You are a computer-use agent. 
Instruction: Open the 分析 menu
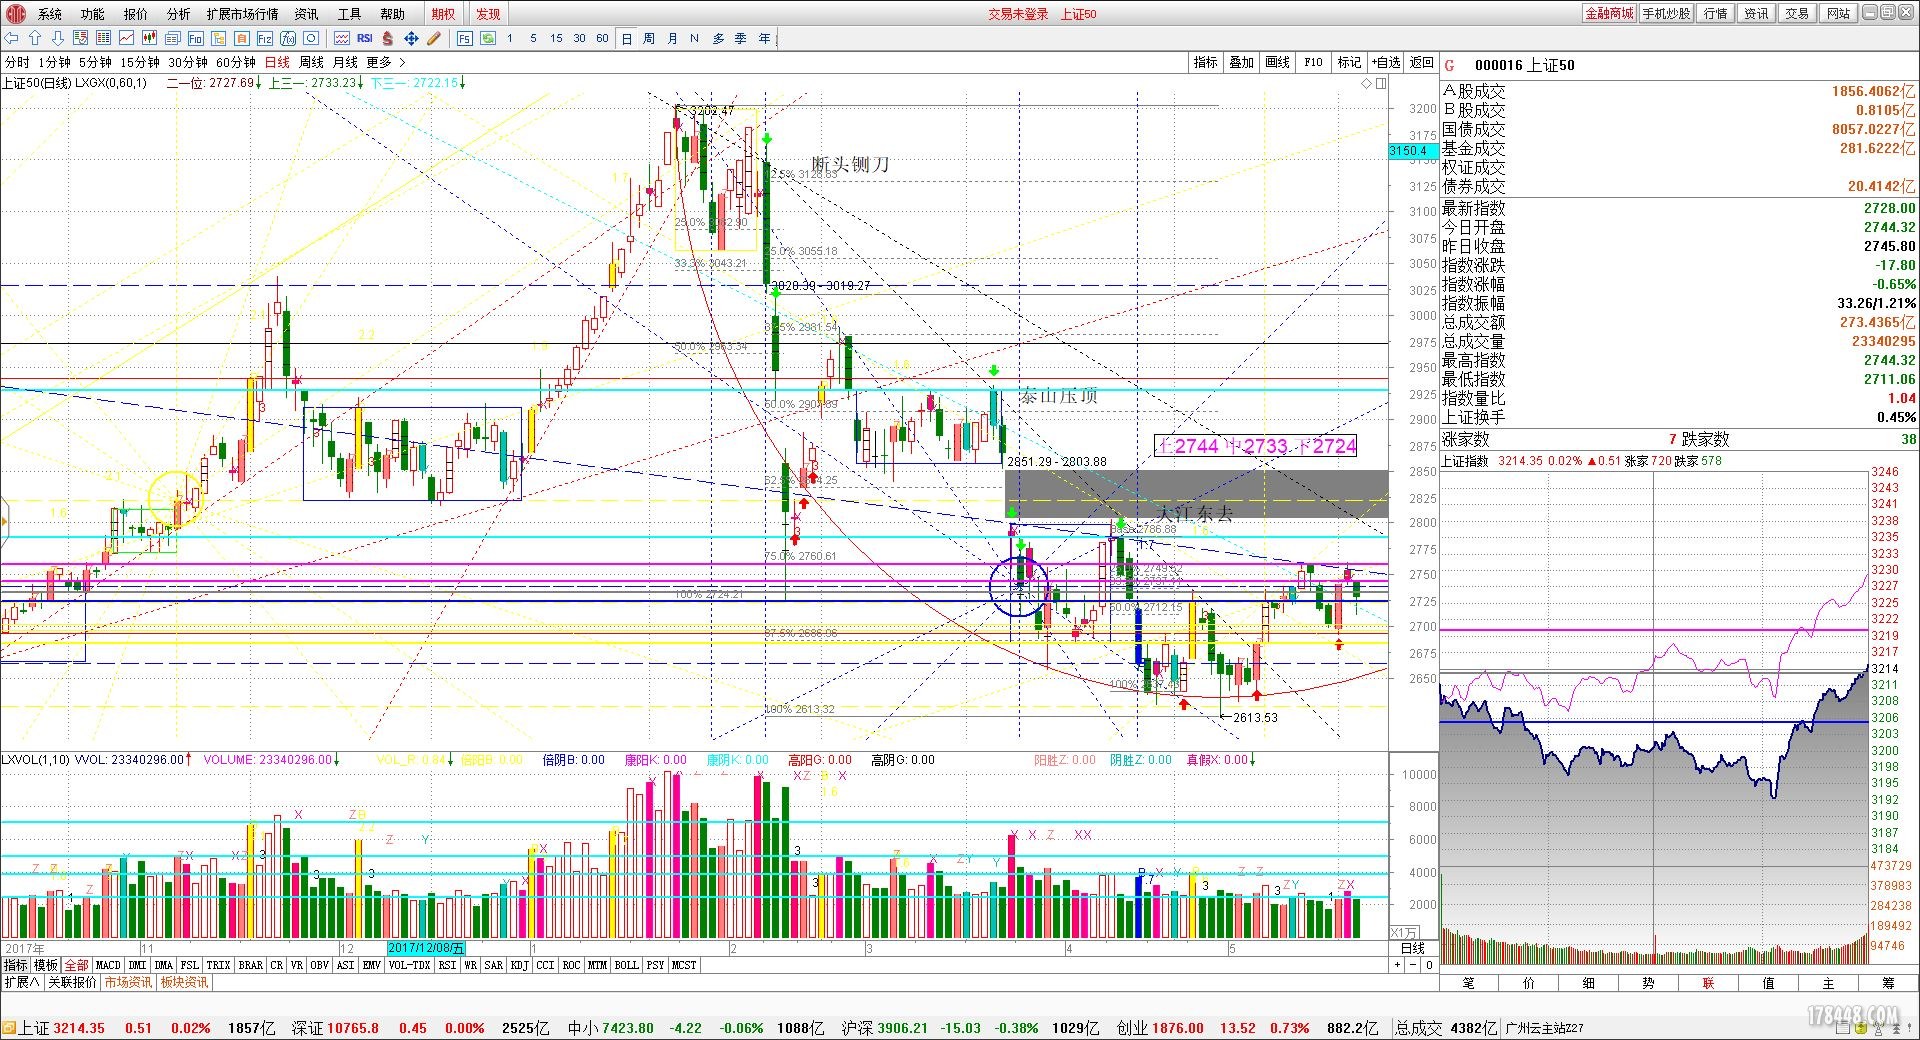179,14
